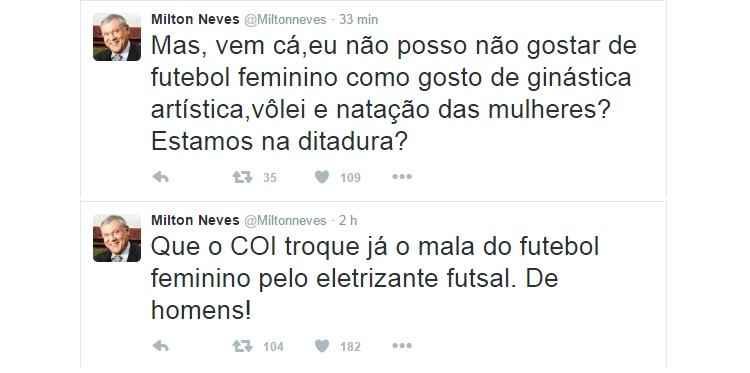Reply to the 'Que o COI troque' tweet

[161, 346]
